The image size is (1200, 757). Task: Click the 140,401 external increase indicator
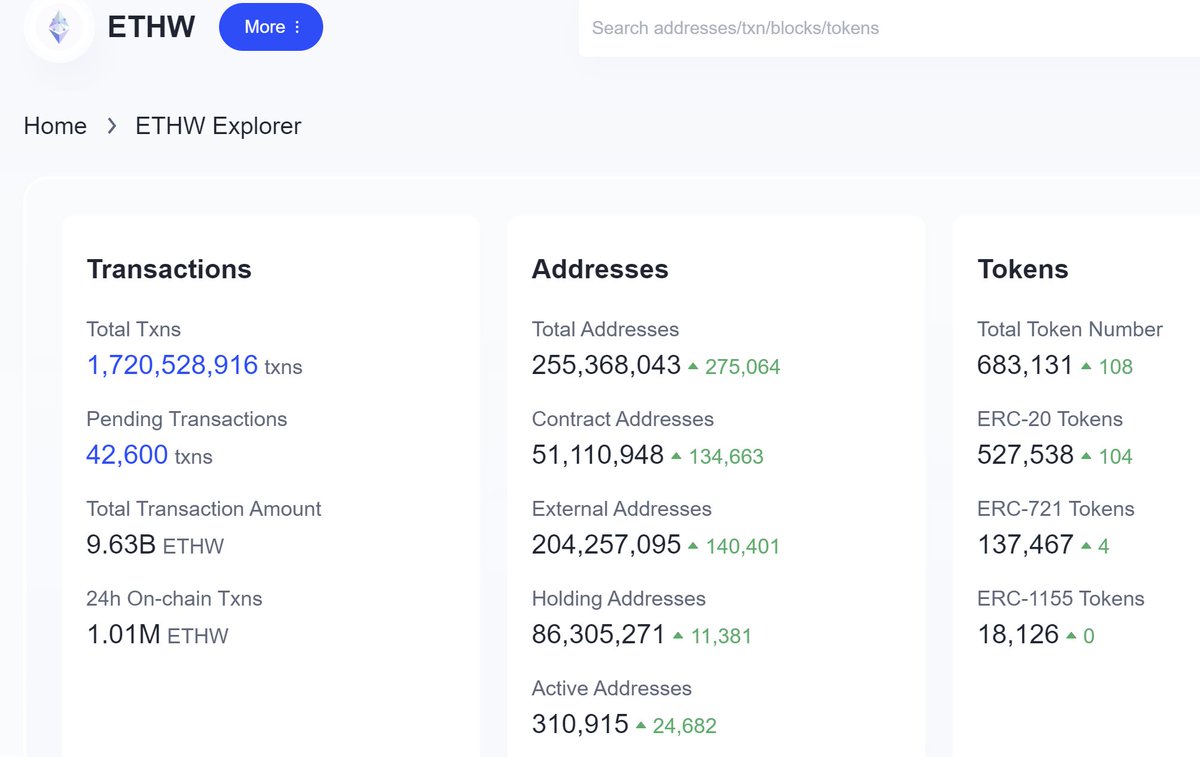coord(734,547)
